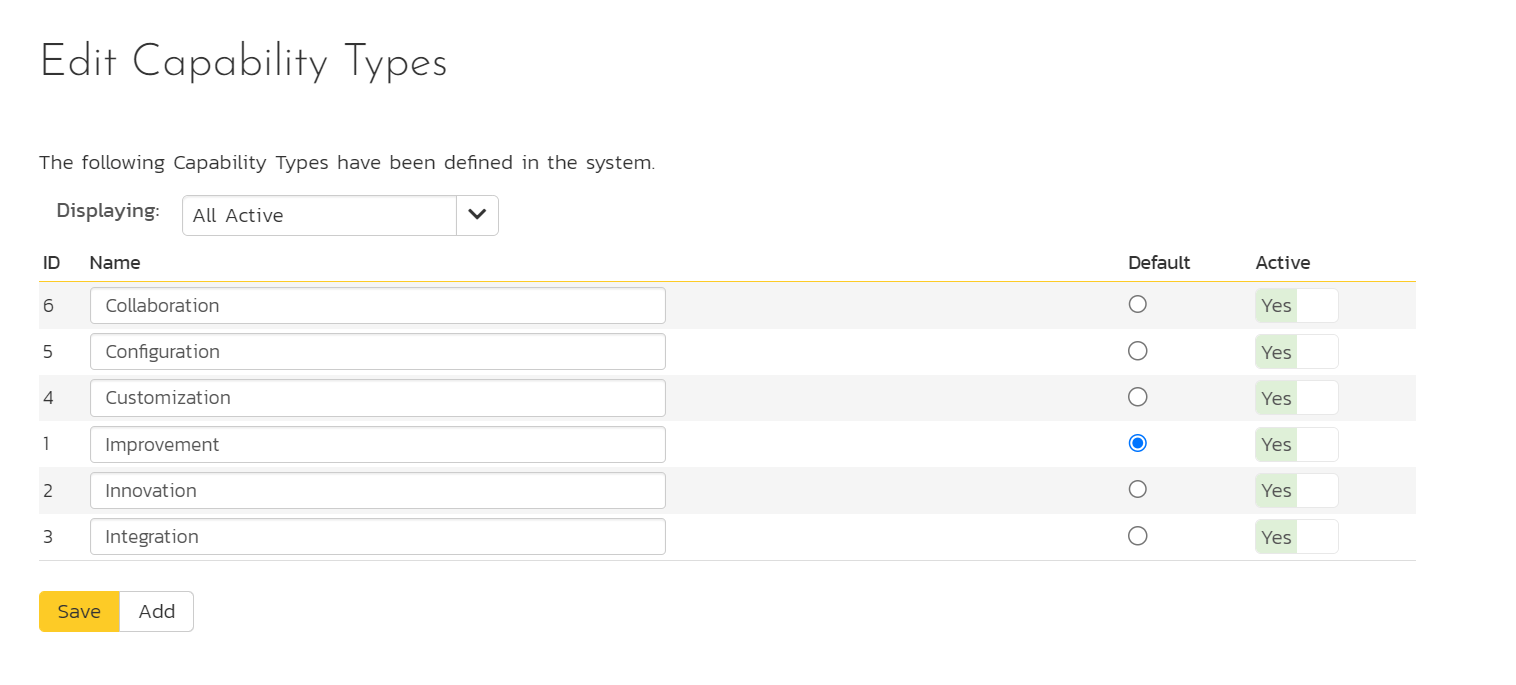1516x685 pixels.
Task: Open the Displaying filter dropdown arrow
Action: (477, 216)
